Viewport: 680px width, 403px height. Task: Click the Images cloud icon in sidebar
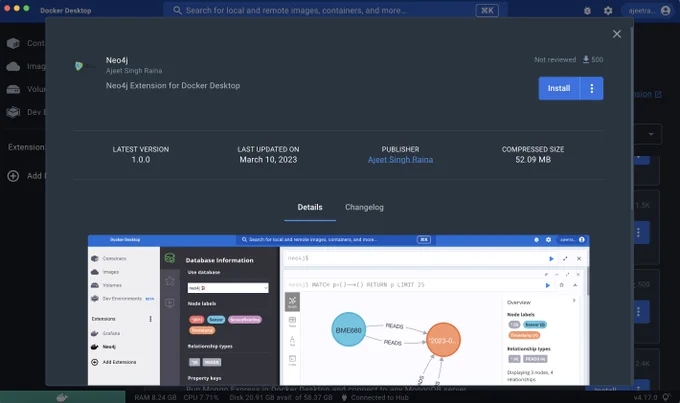[x=13, y=66]
